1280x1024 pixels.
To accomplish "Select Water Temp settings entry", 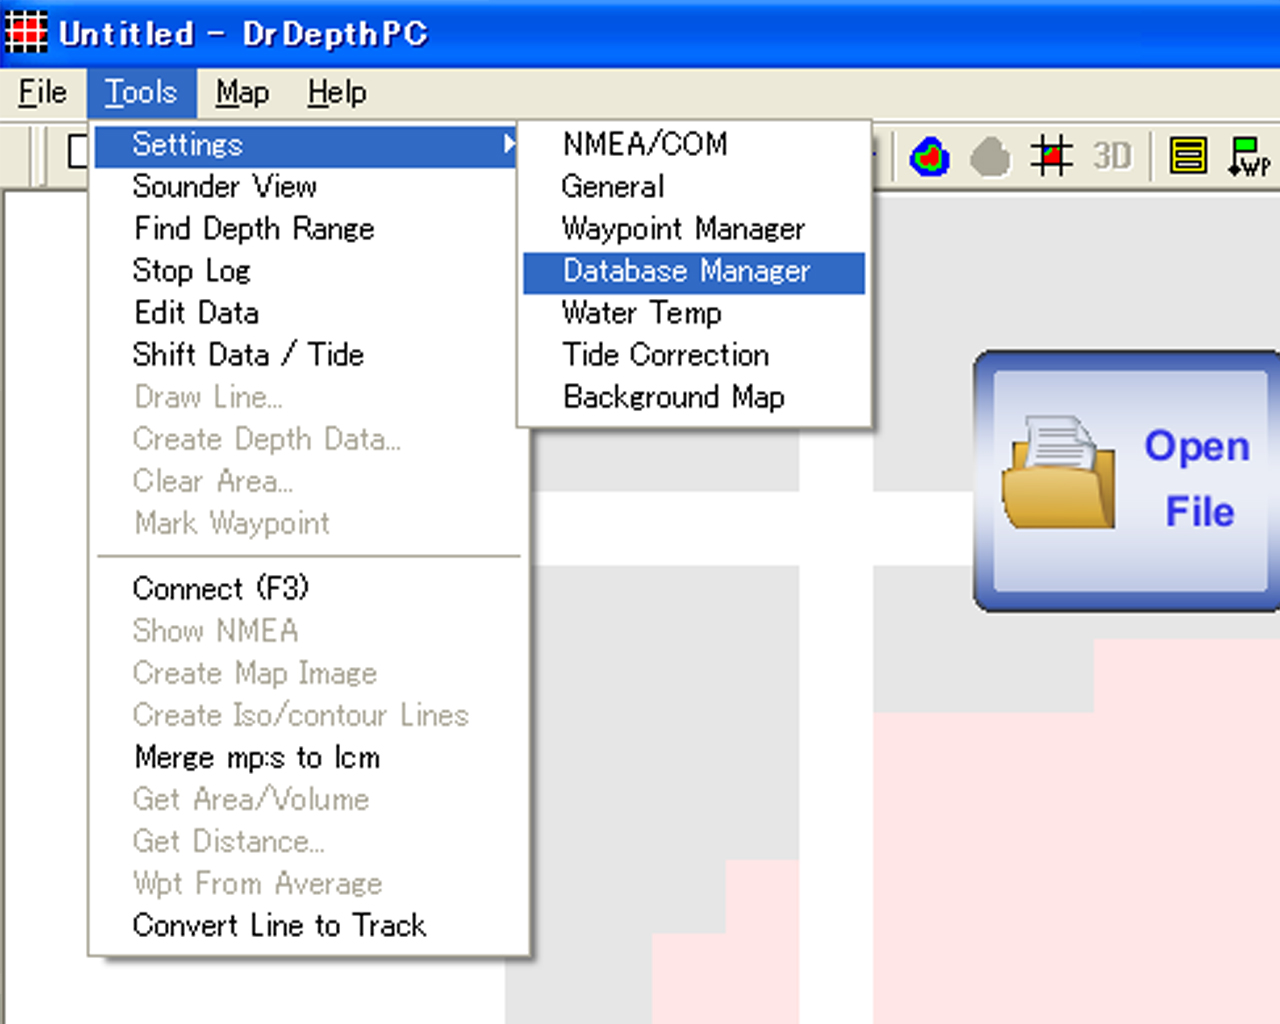I will point(694,313).
